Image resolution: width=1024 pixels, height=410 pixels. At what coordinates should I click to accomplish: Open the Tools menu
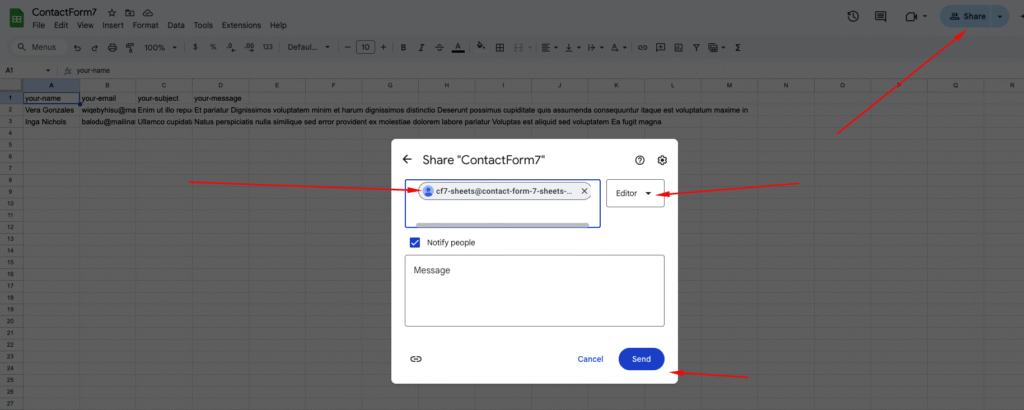click(x=203, y=25)
